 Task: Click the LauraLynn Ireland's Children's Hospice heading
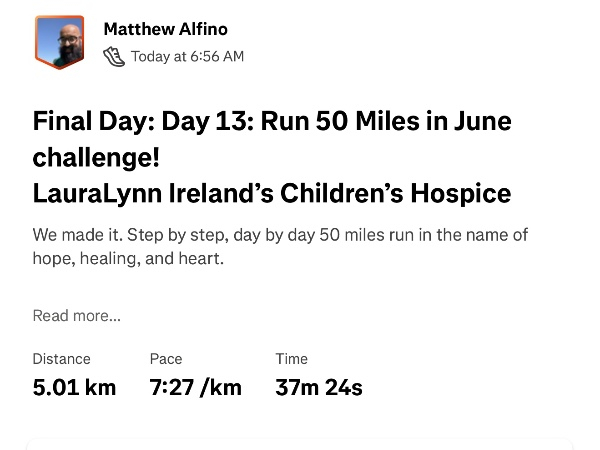pos(272,193)
